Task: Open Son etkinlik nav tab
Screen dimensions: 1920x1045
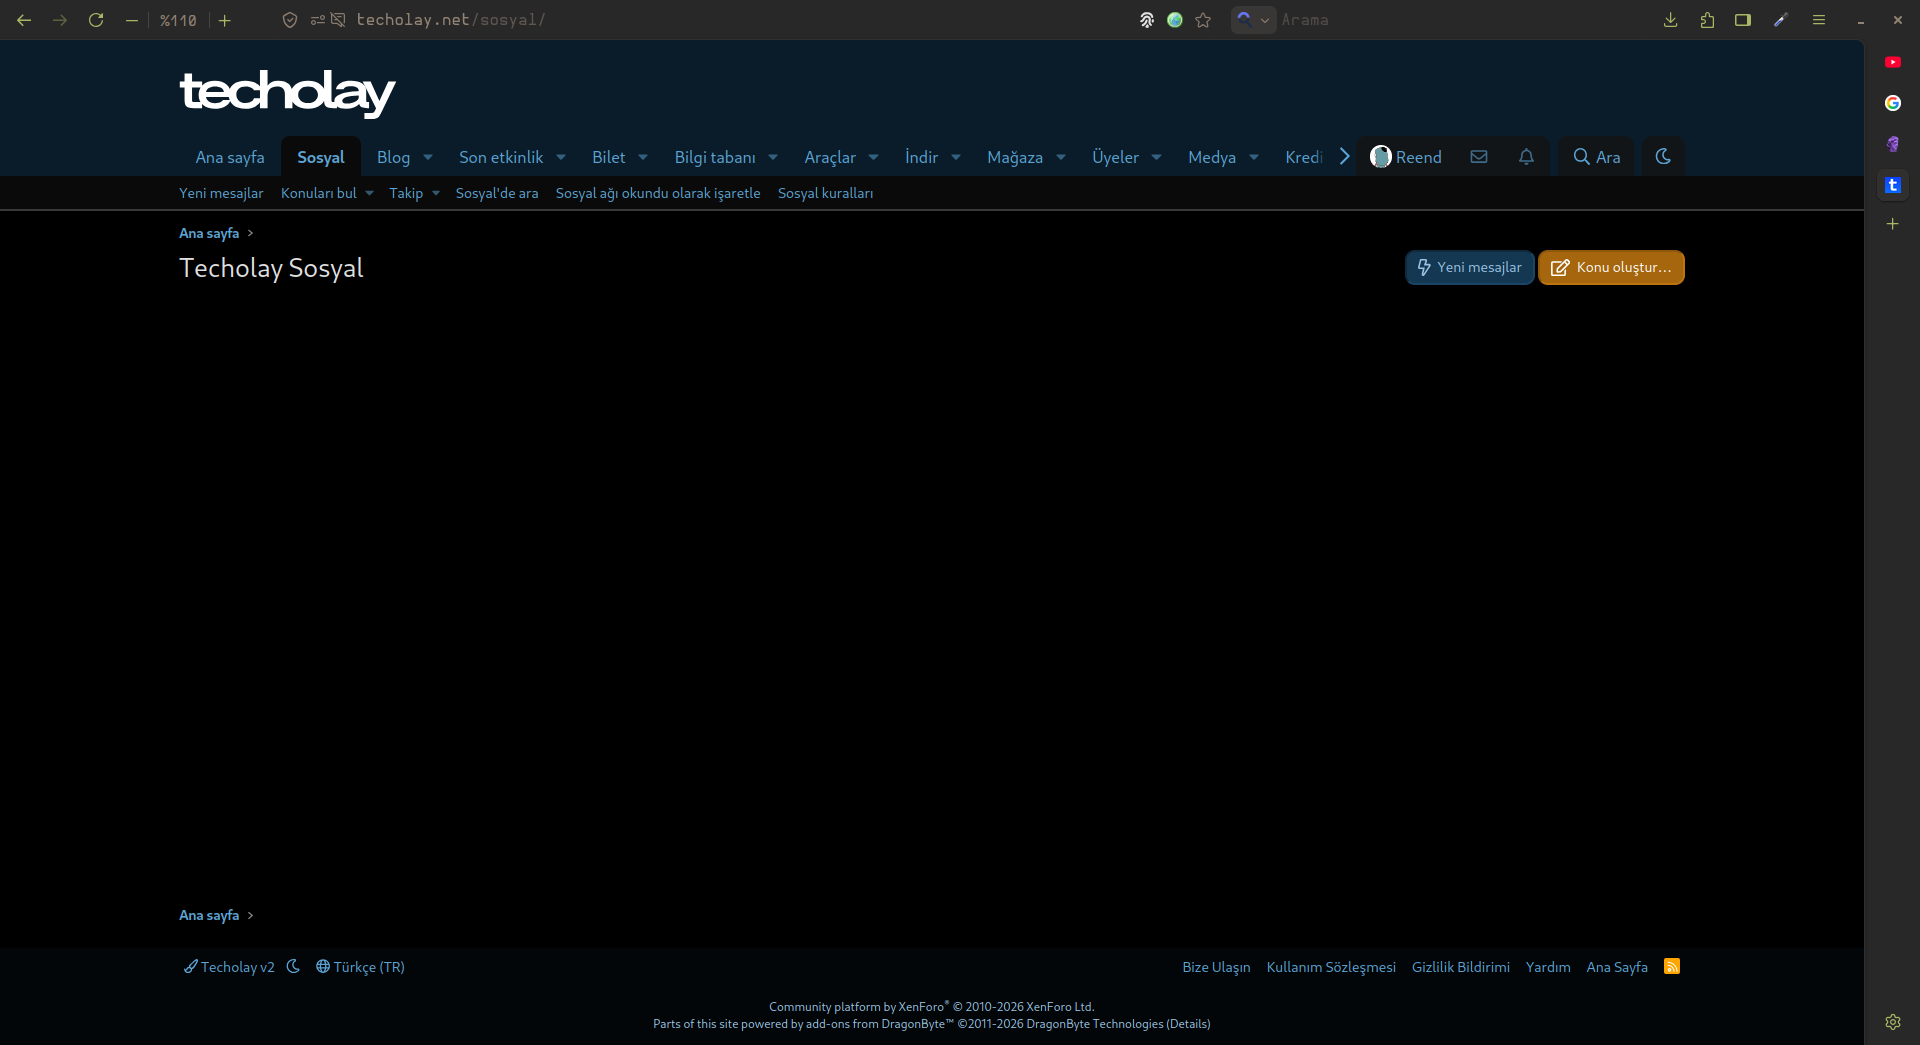Action: click(501, 157)
